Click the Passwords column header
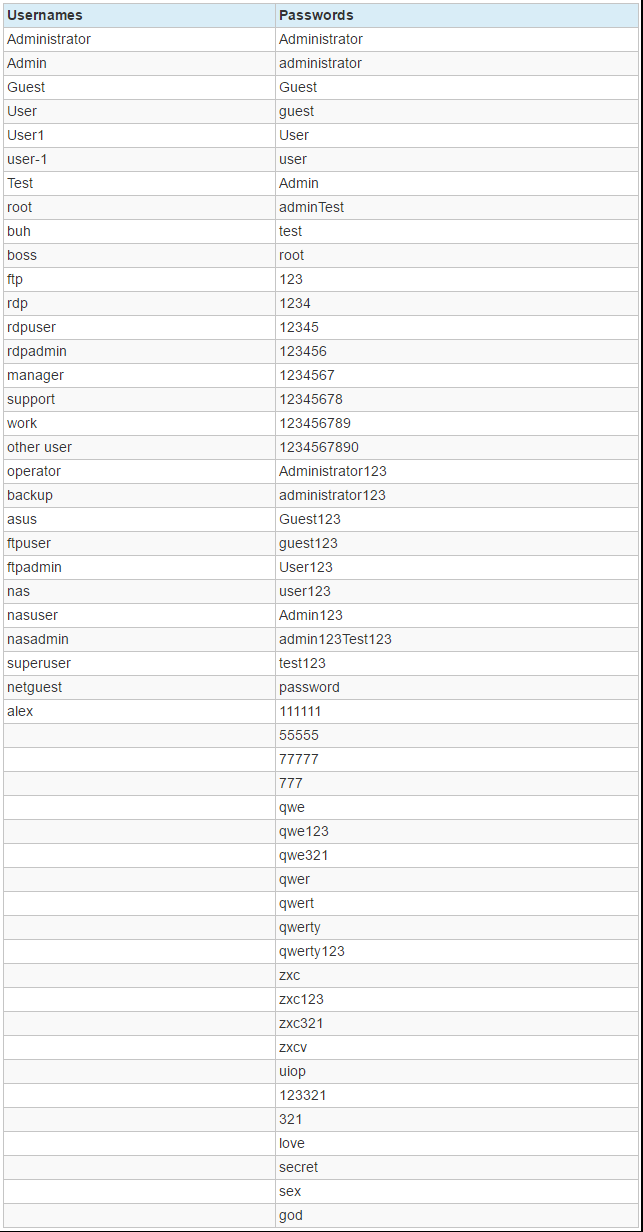 pos(316,15)
